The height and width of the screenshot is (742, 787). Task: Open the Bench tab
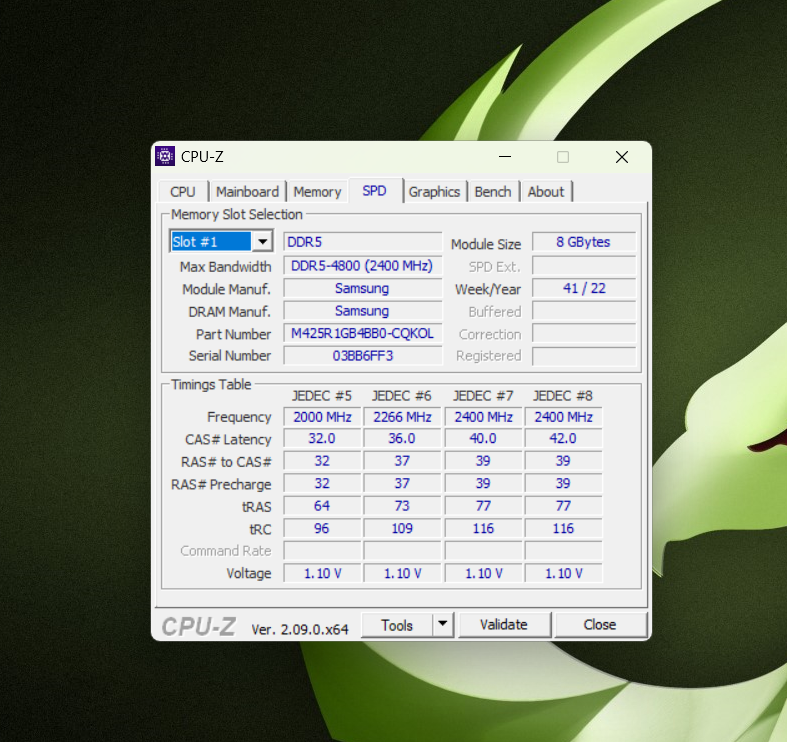pos(493,192)
